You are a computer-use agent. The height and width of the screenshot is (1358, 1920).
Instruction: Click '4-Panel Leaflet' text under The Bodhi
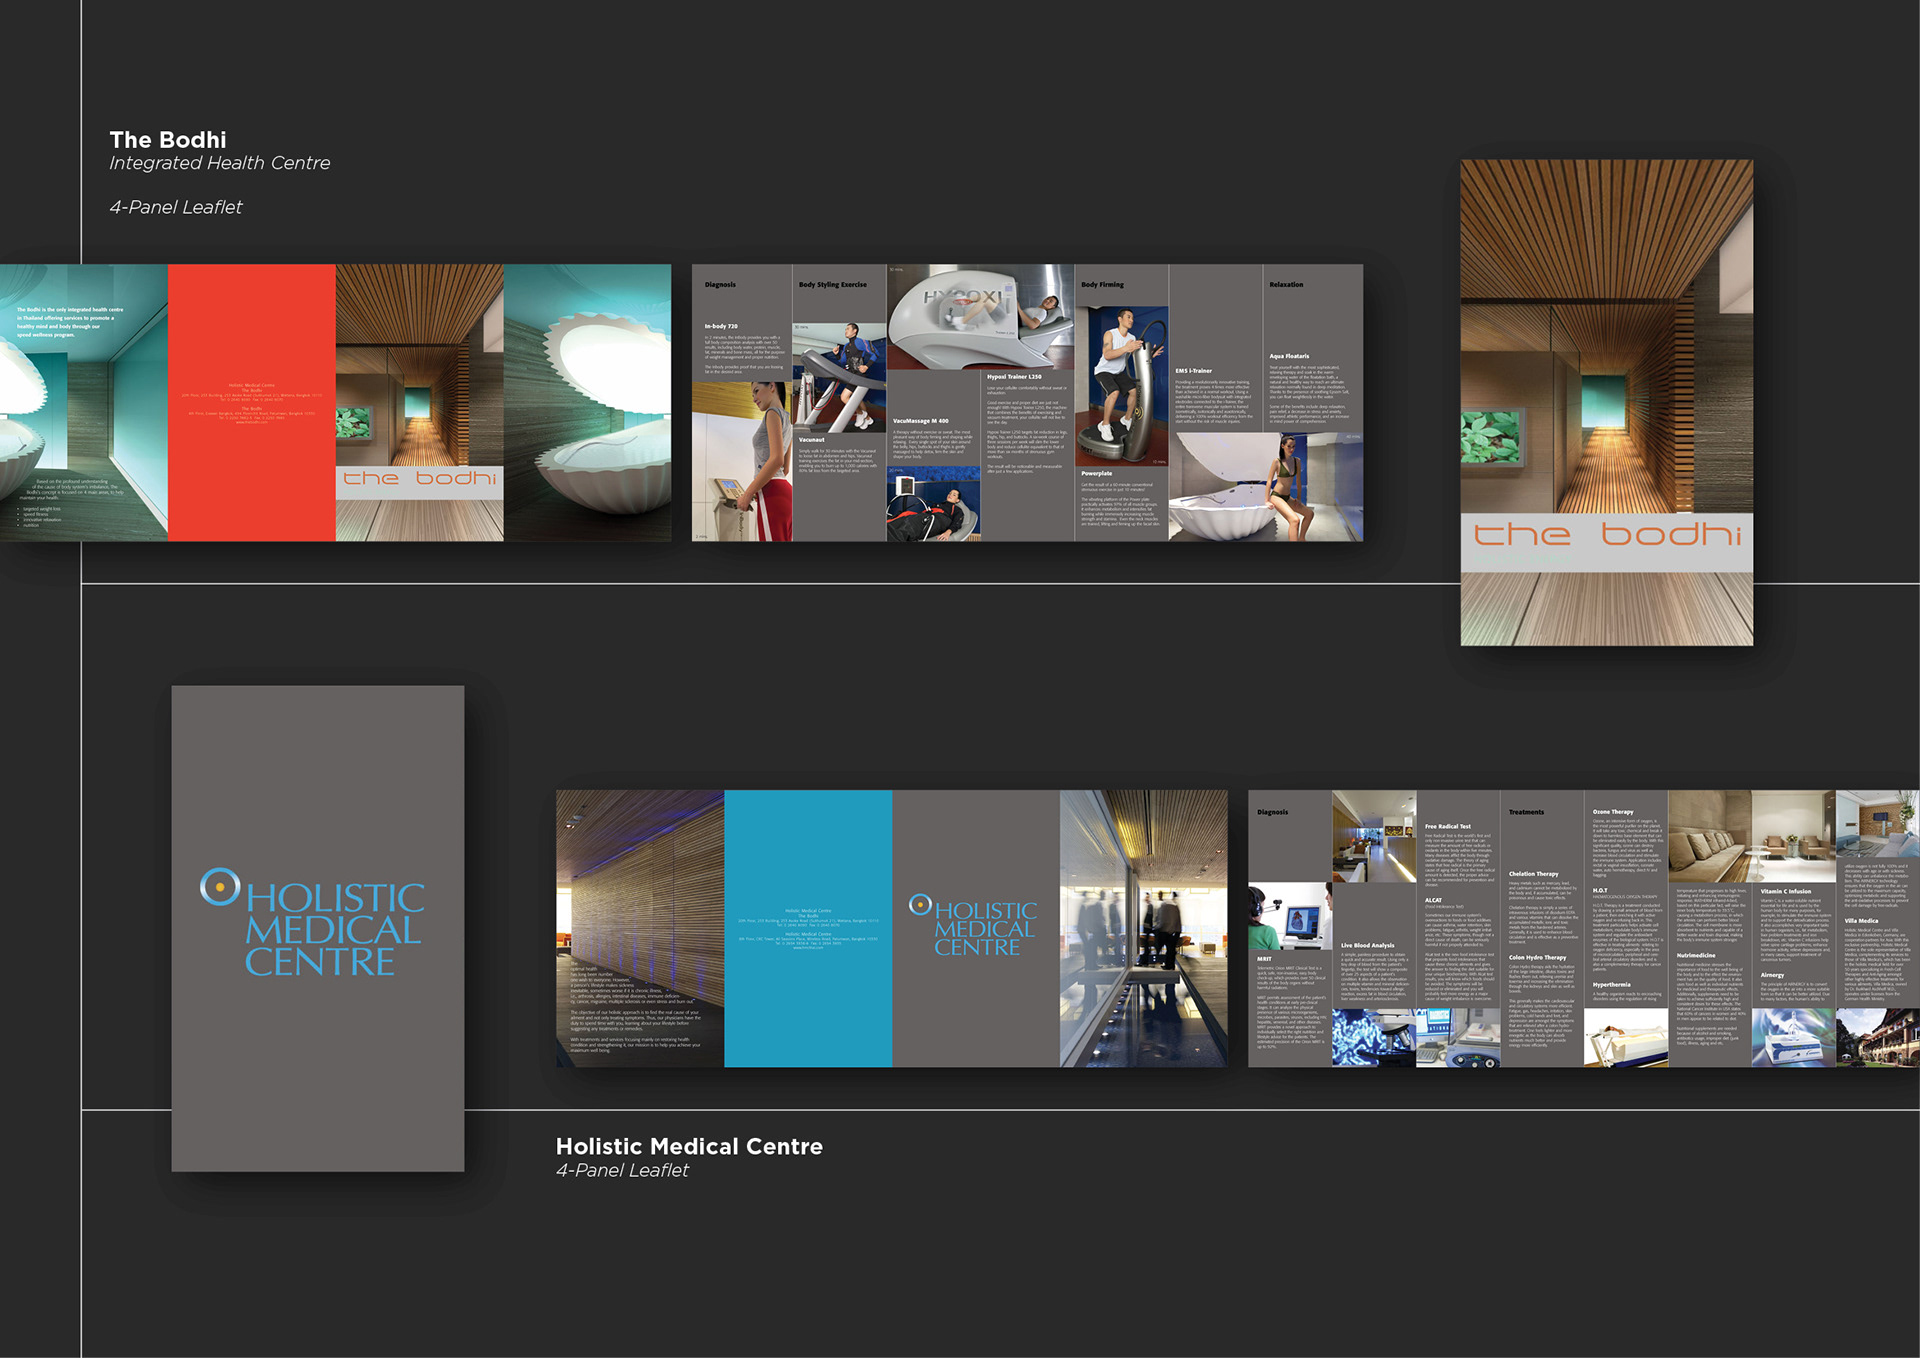(176, 207)
